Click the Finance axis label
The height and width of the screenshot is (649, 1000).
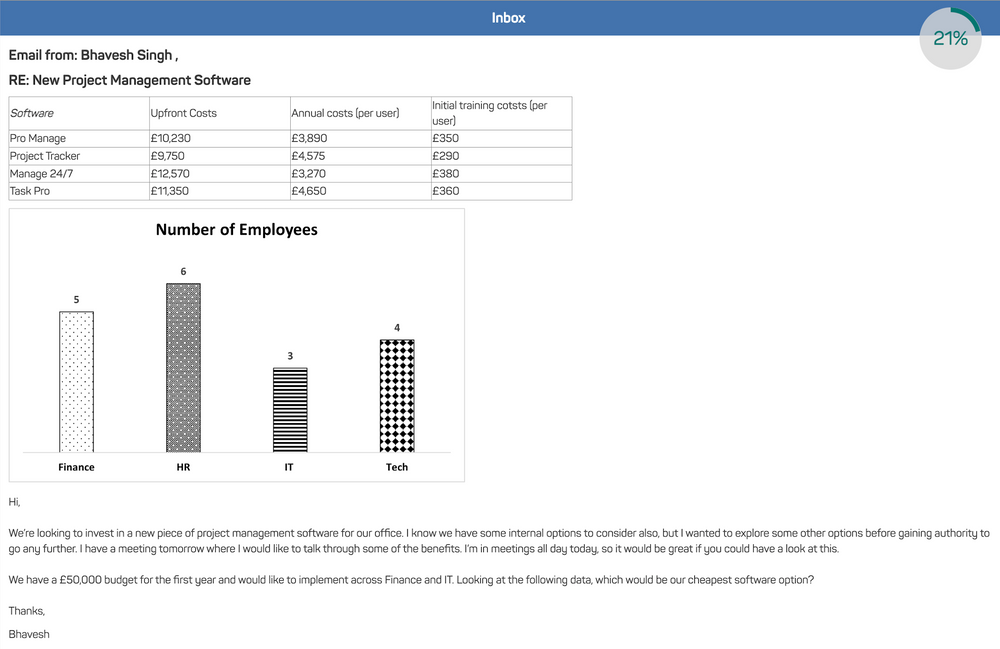coord(76,467)
